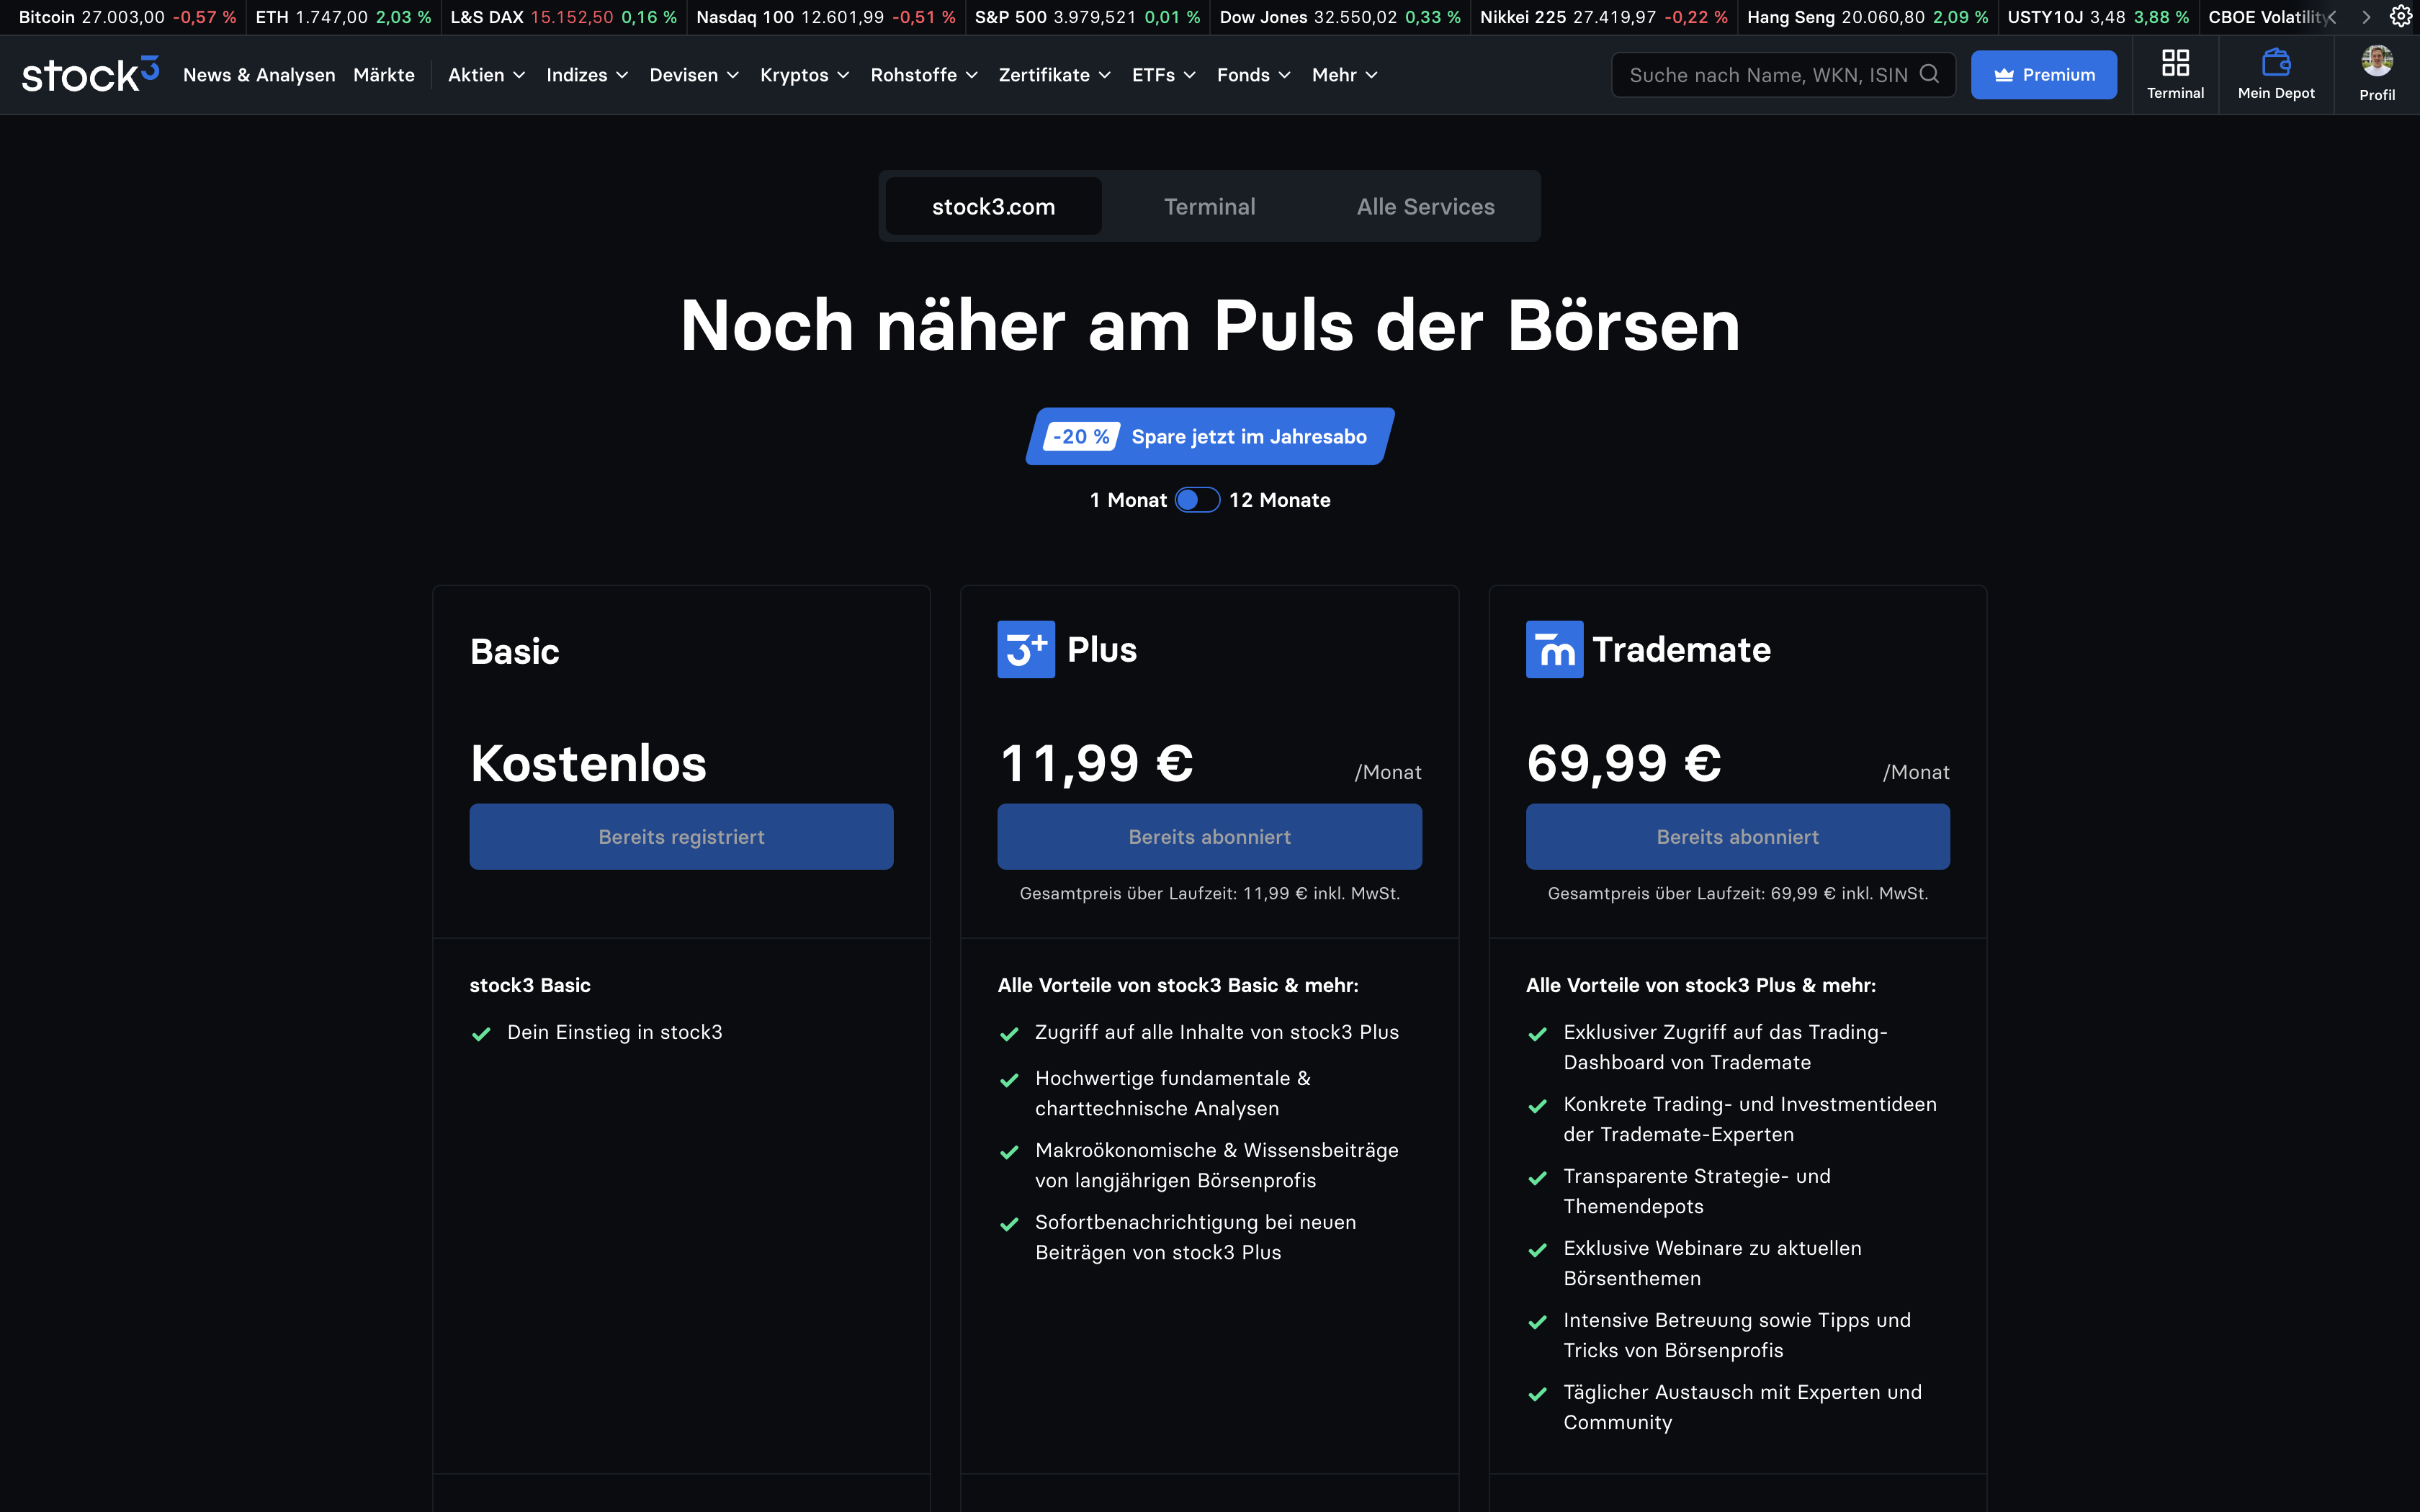The width and height of the screenshot is (2420, 1512).
Task: Click checkmark beside Exklusiver Zugriff auf das Trading
Action: pyautogui.click(x=1537, y=1034)
